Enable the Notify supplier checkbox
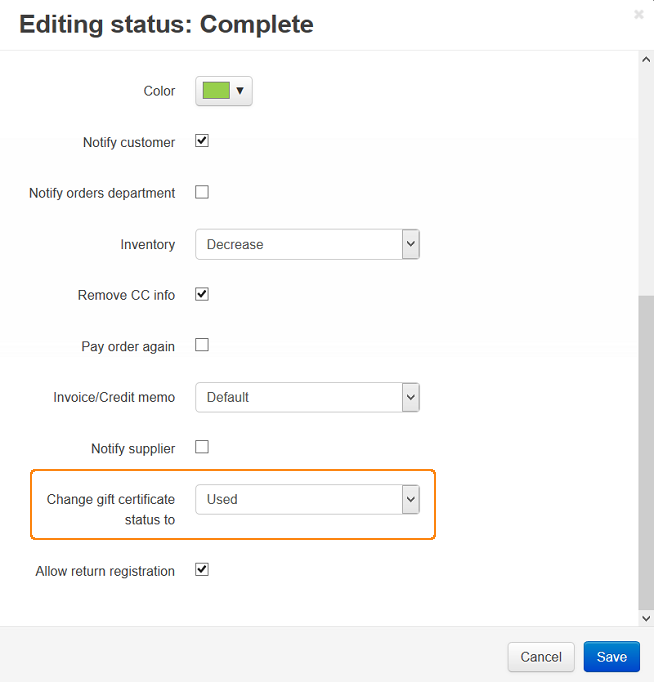 click(202, 447)
